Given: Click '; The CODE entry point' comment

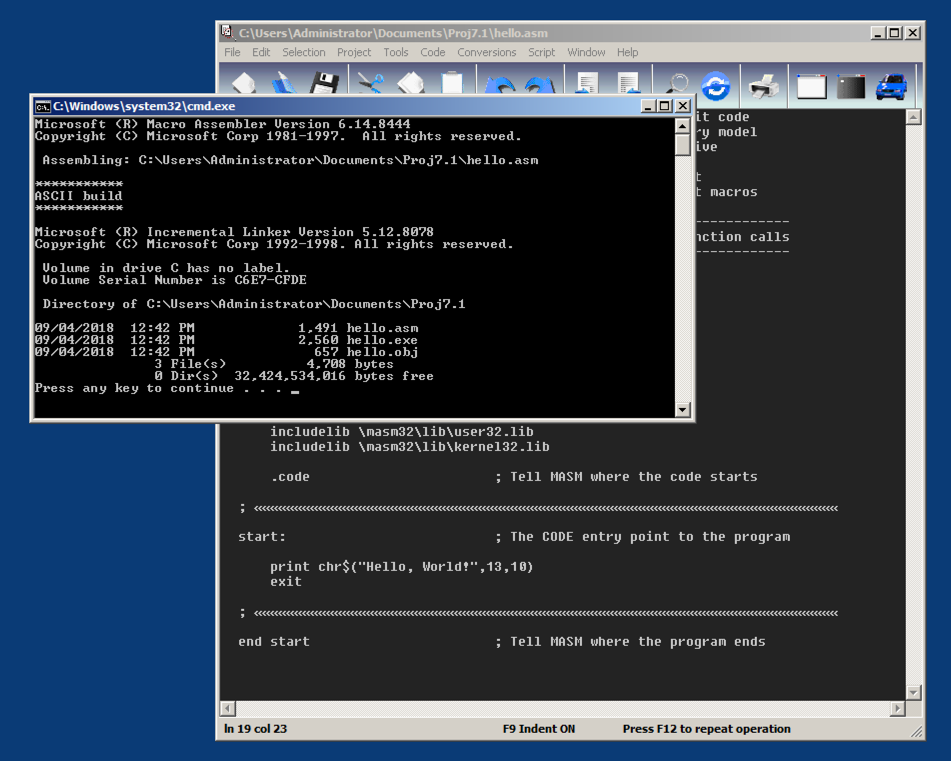Looking at the screenshot, I should pyautogui.click(x=642, y=537).
